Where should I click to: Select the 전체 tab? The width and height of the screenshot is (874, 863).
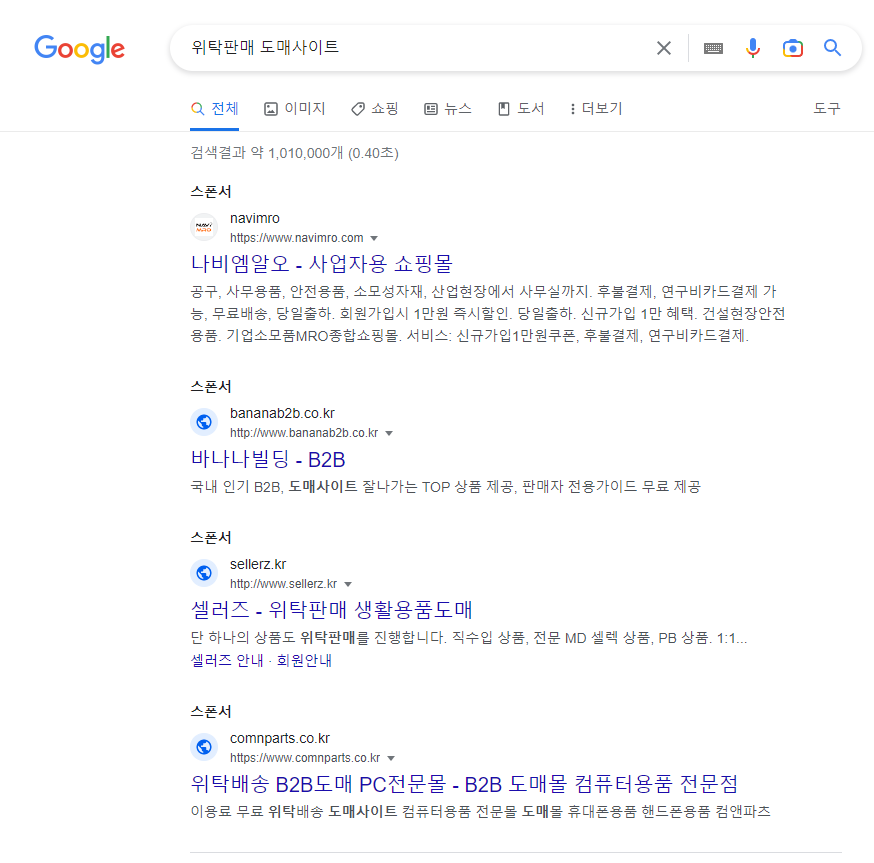pyautogui.click(x=215, y=109)
